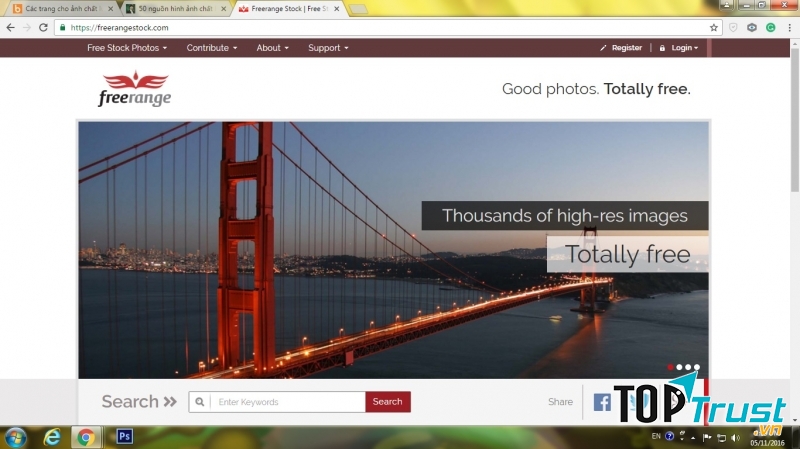Click the Enter Keywords search field
The height and width of the screenshot is (449, 800).
click(288, 402)
